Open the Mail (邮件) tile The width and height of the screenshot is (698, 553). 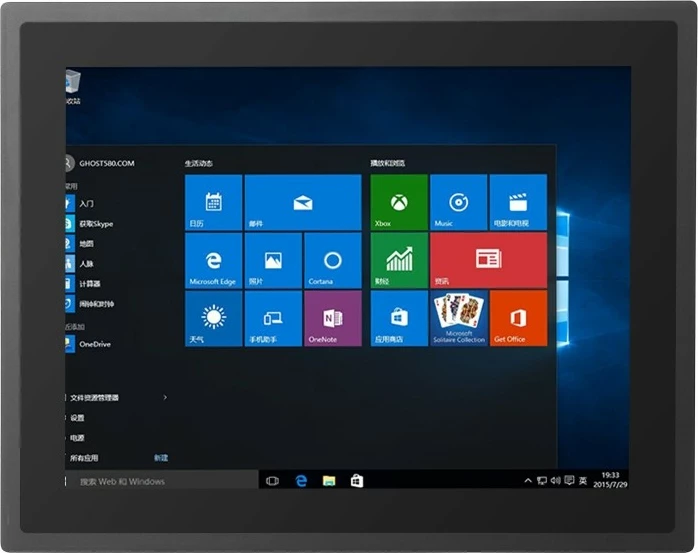tap(302, 203)
